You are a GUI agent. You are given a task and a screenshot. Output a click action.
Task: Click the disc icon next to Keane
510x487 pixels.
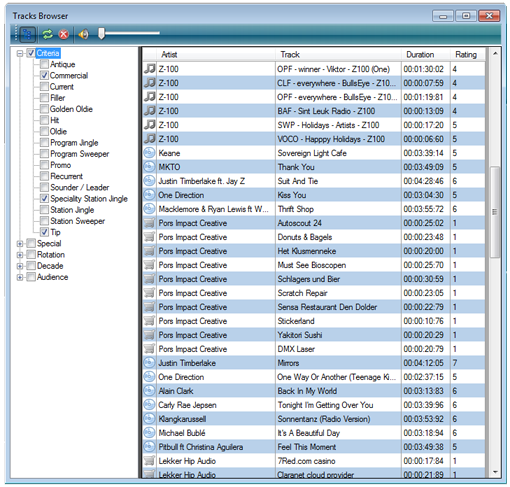(x=149, y=153)
